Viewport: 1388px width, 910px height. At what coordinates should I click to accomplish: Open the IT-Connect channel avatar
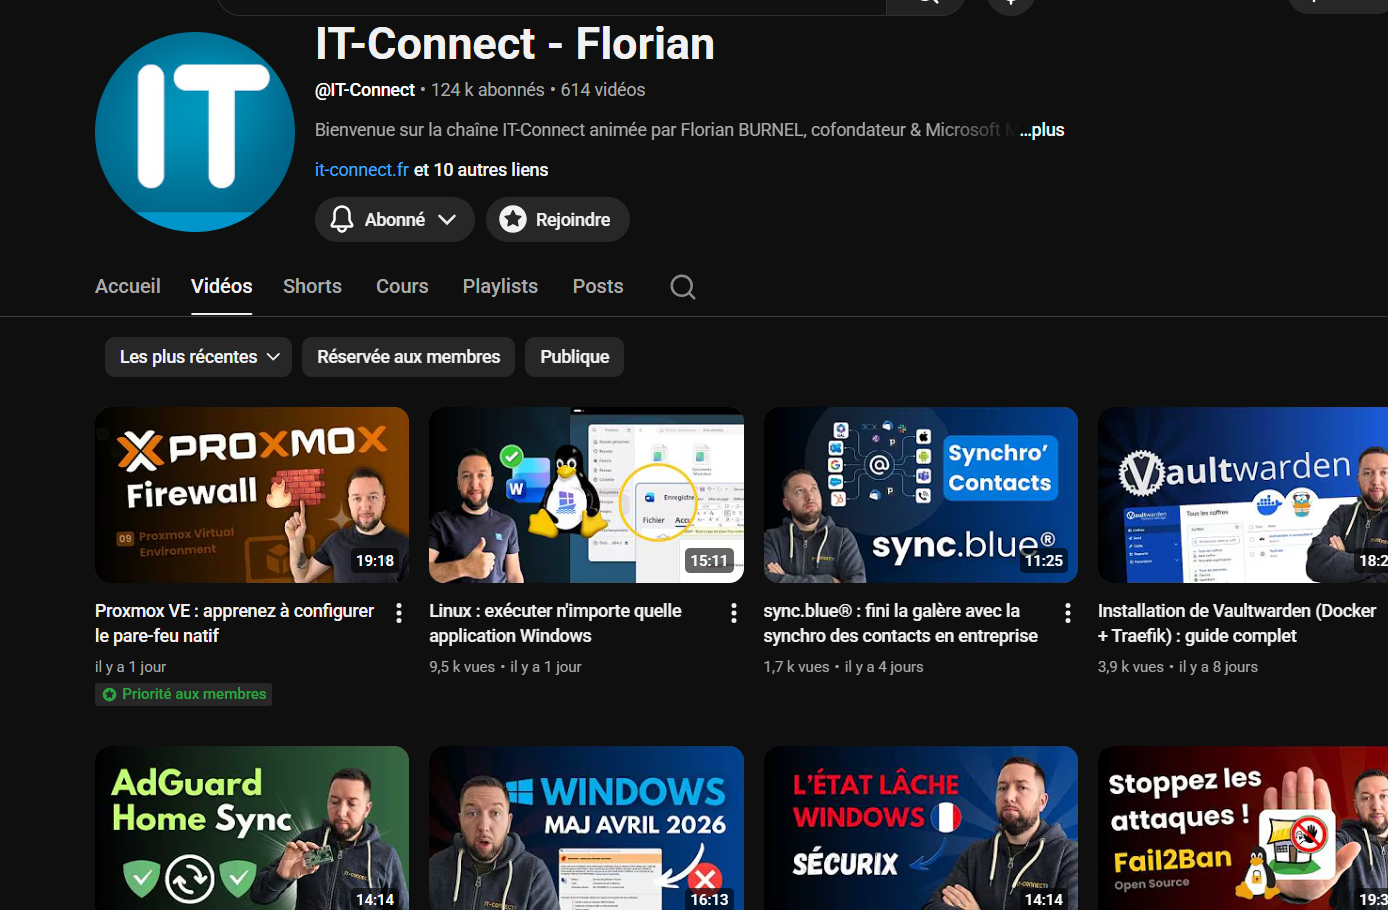click(195, 132)
